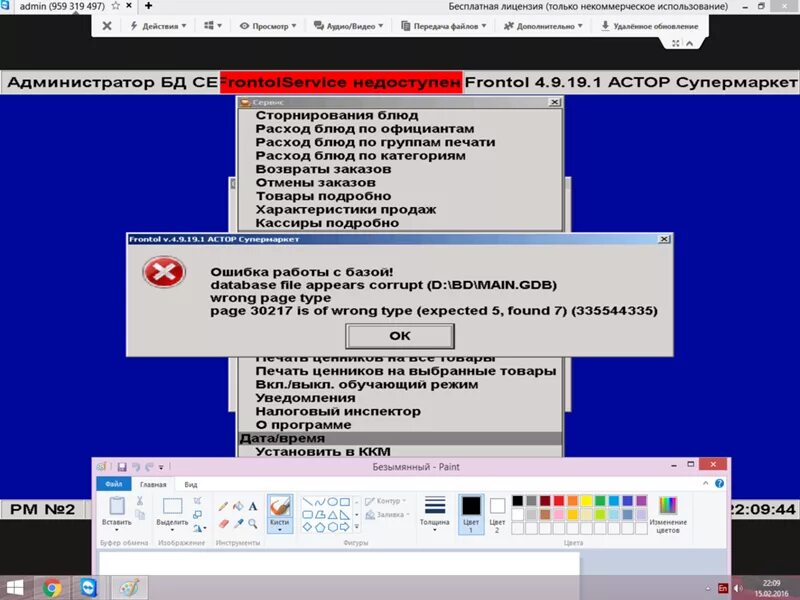Viewport: 800px width, 600px height.
Task: Open the Толщина line thickness dropdown
Action: pyautogui.click(x=435, y=514)
